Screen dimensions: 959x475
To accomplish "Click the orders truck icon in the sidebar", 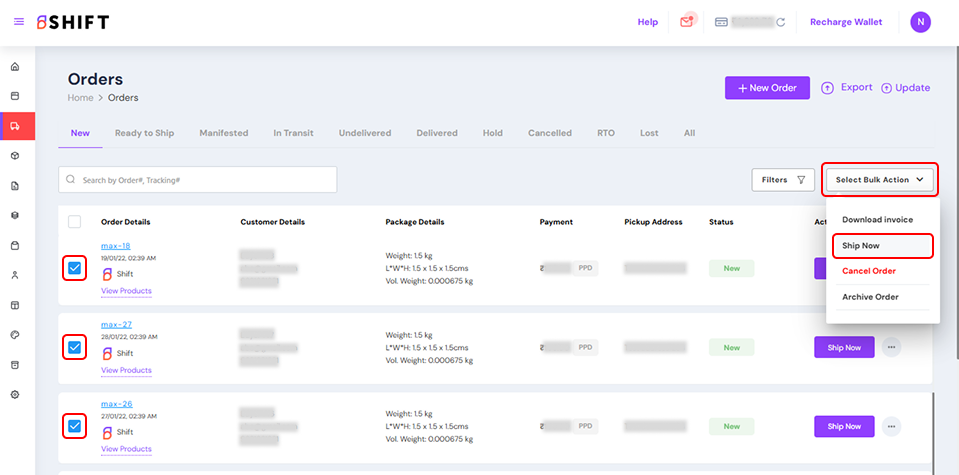I will tap(15, 126).
